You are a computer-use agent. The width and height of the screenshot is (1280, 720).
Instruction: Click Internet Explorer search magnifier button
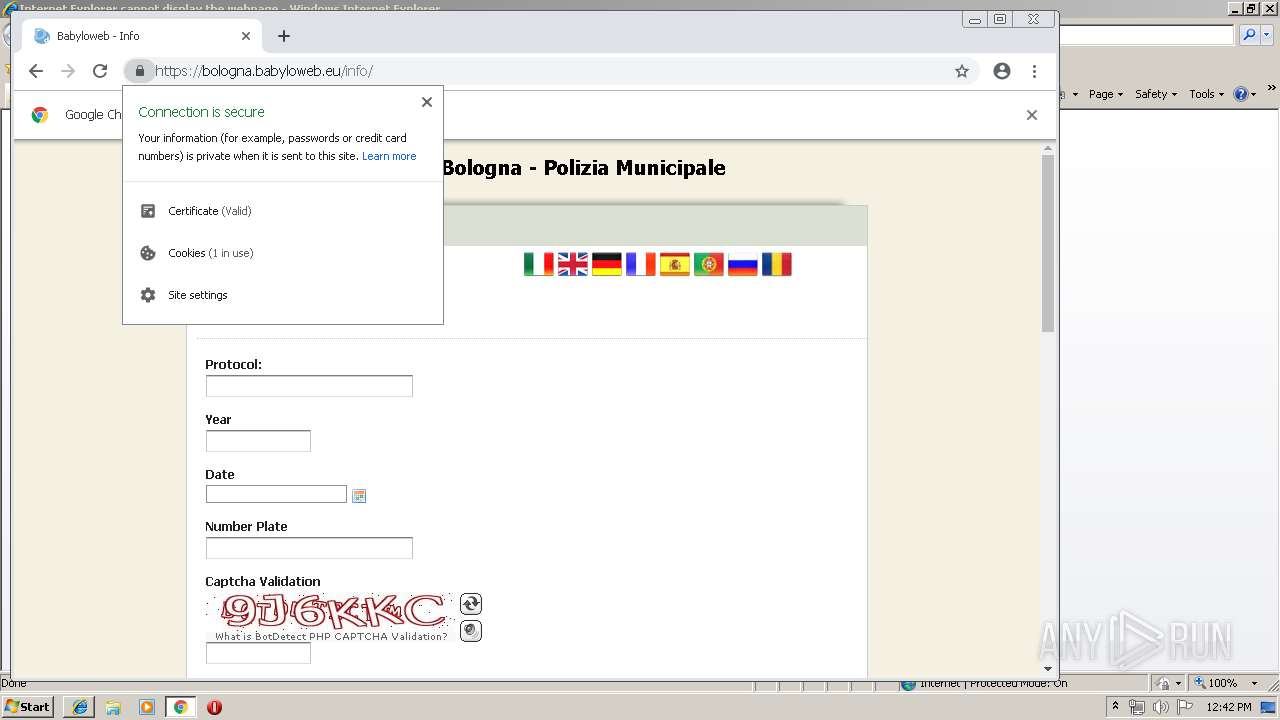pos(1249,35)
